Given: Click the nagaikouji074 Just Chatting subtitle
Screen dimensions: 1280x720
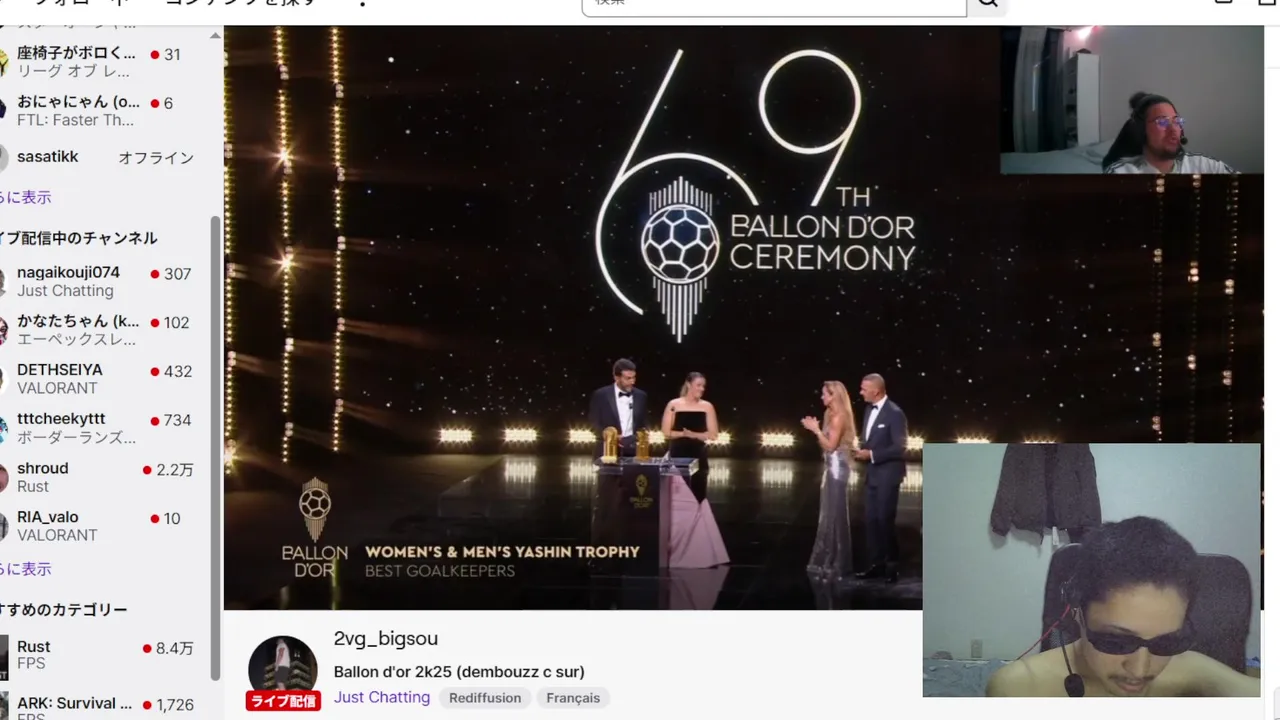Looking at the screenshot, I should [65, 291].
